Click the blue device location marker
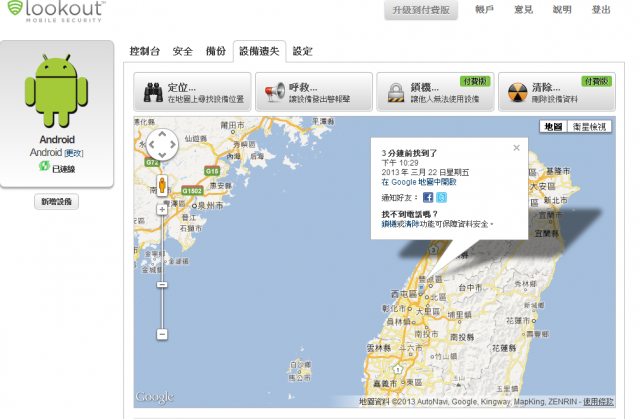Viewport: 640px width, 419px height. click(x=421, y=287)
